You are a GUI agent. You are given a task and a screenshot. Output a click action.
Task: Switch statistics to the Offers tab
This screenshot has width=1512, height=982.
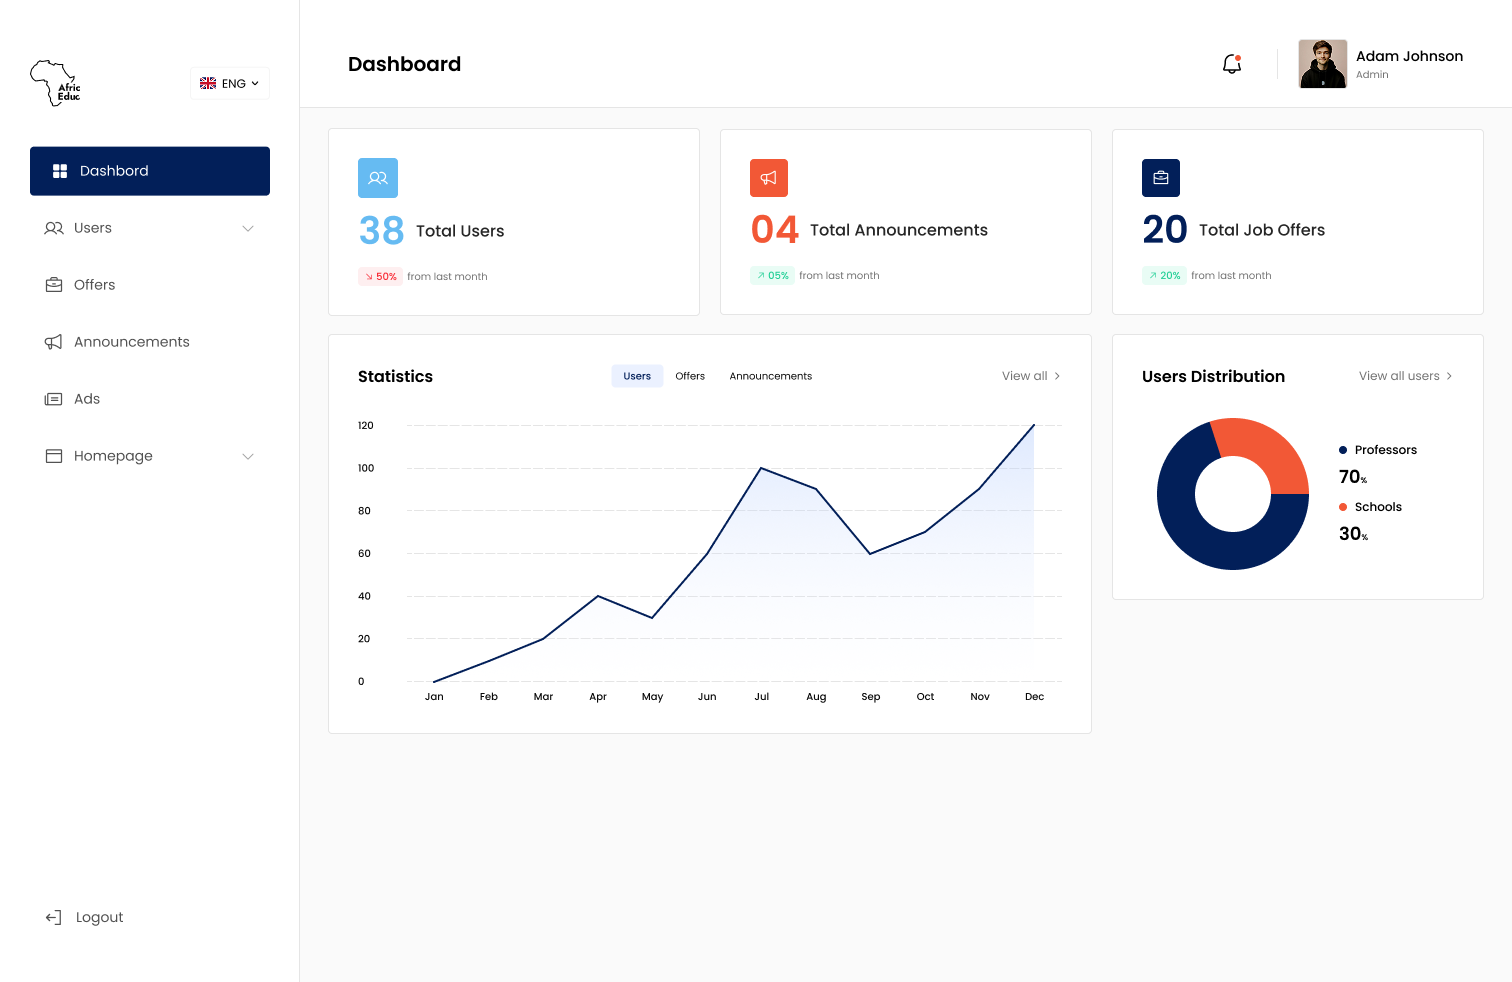pos(690,376)
